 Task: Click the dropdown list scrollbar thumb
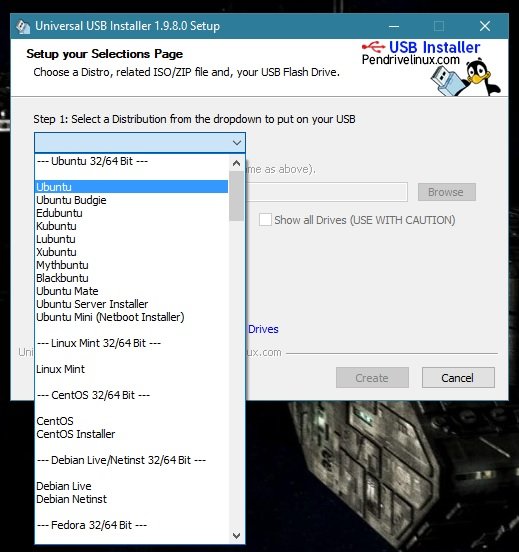(x=236, y=196)
